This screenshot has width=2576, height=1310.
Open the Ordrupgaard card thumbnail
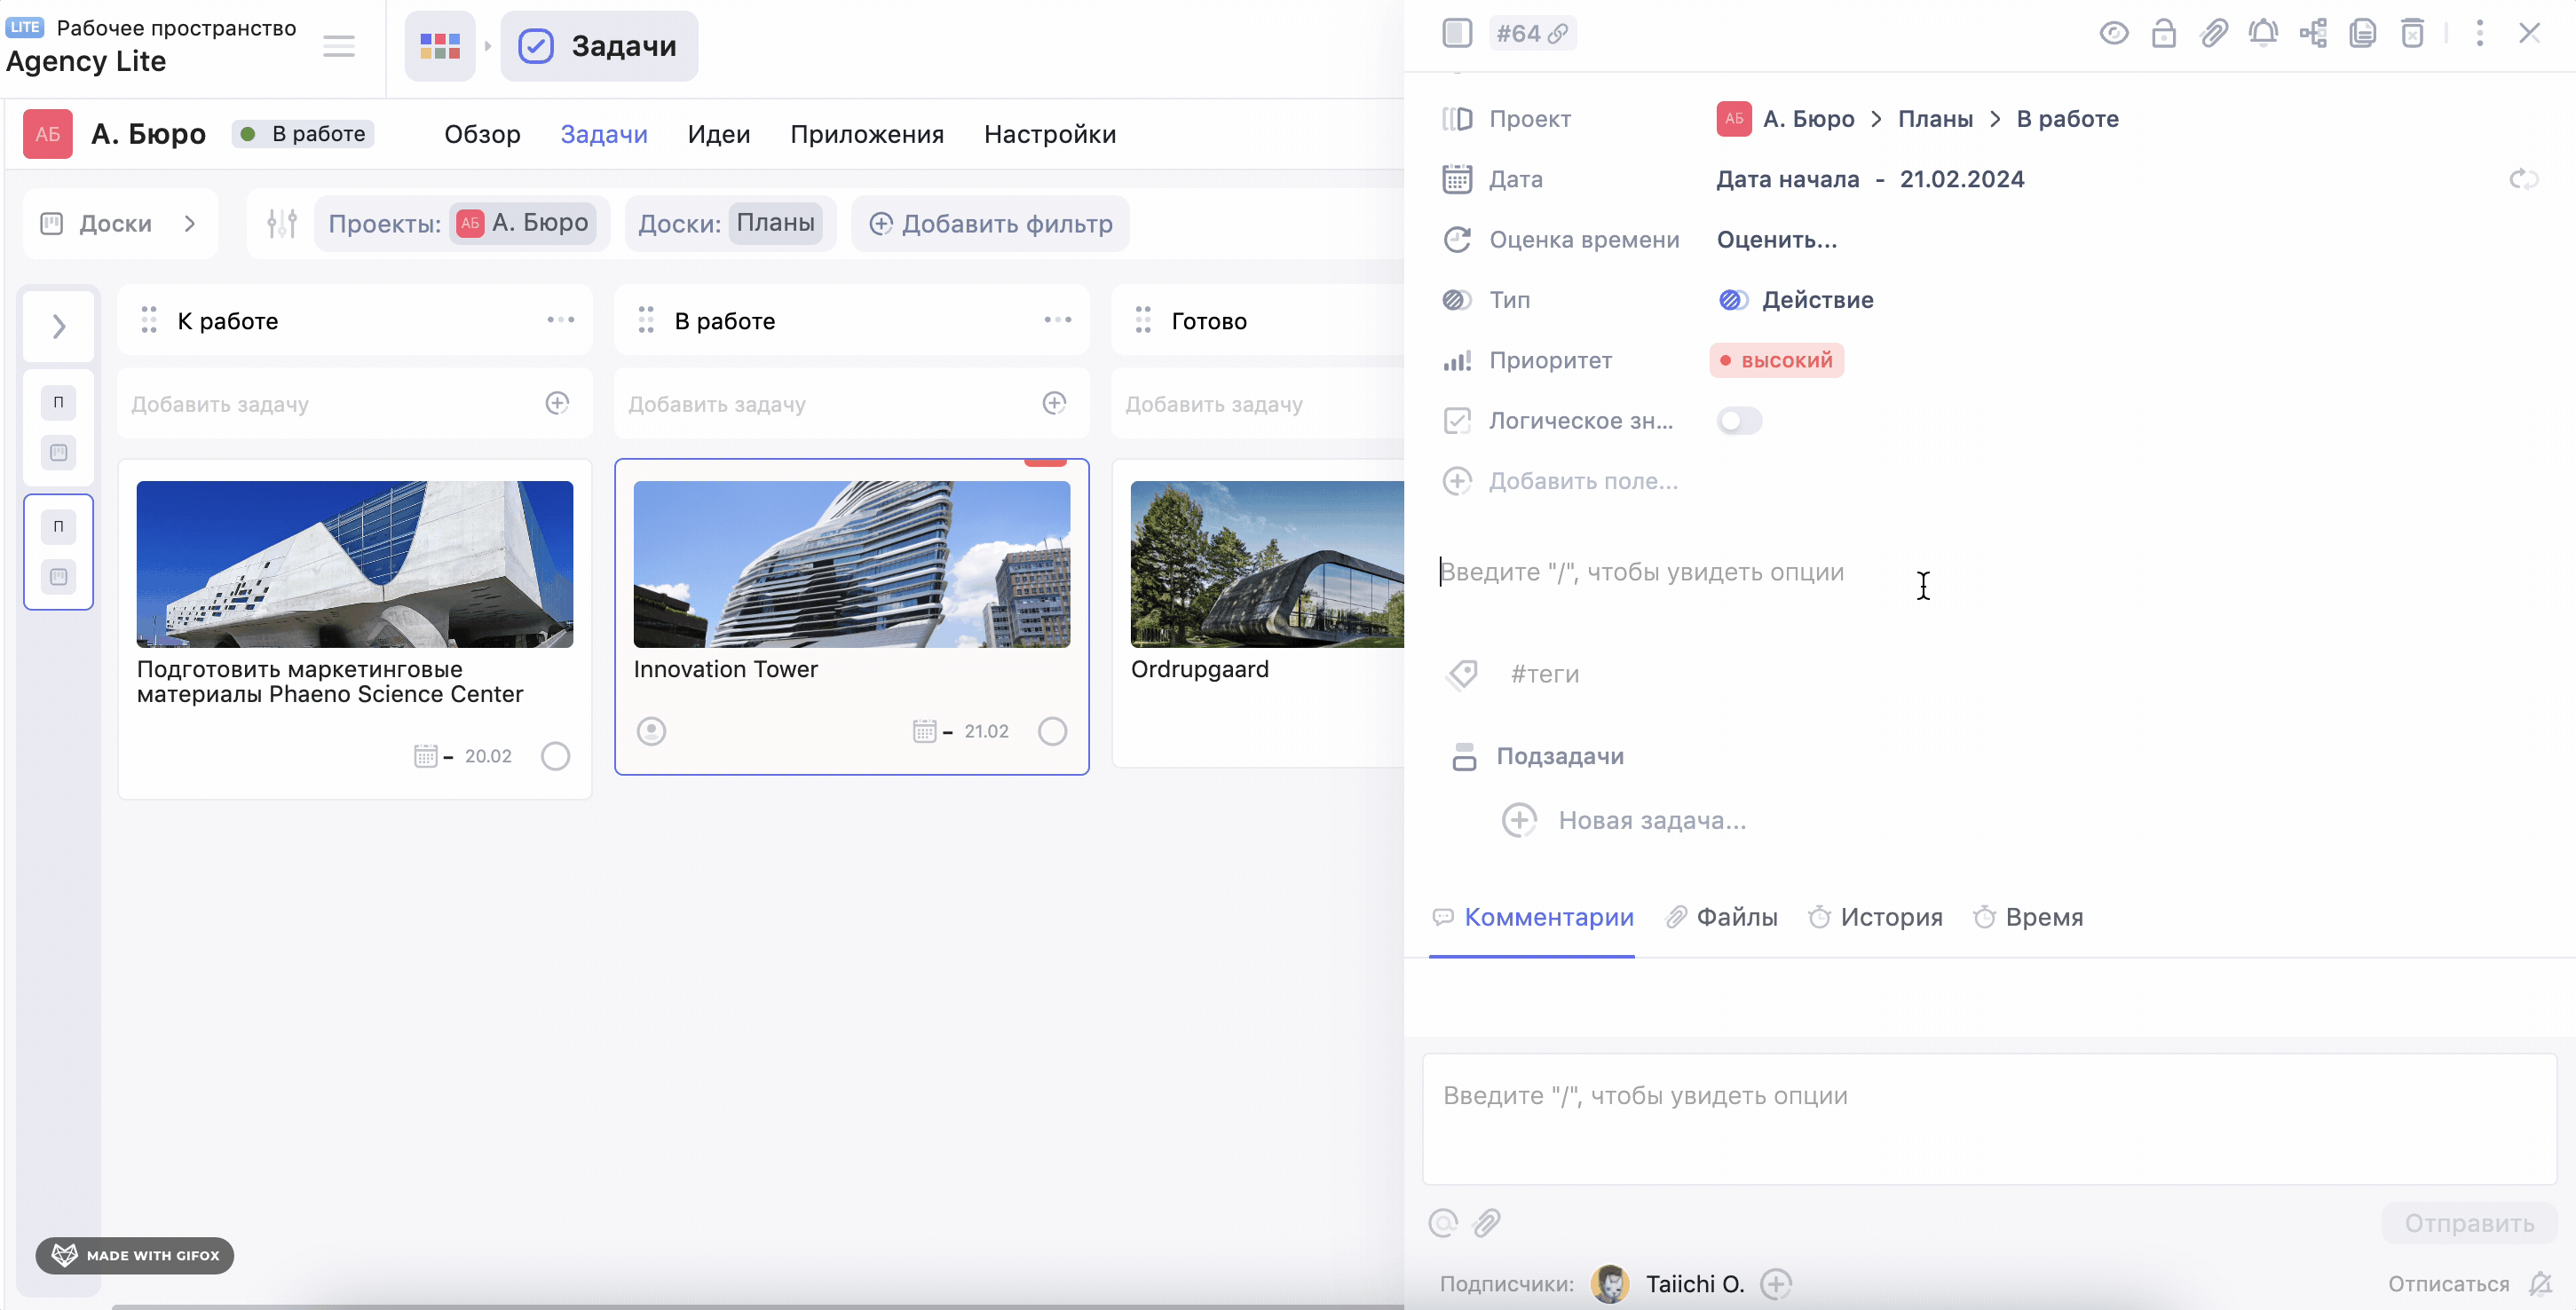[1267, 564]
